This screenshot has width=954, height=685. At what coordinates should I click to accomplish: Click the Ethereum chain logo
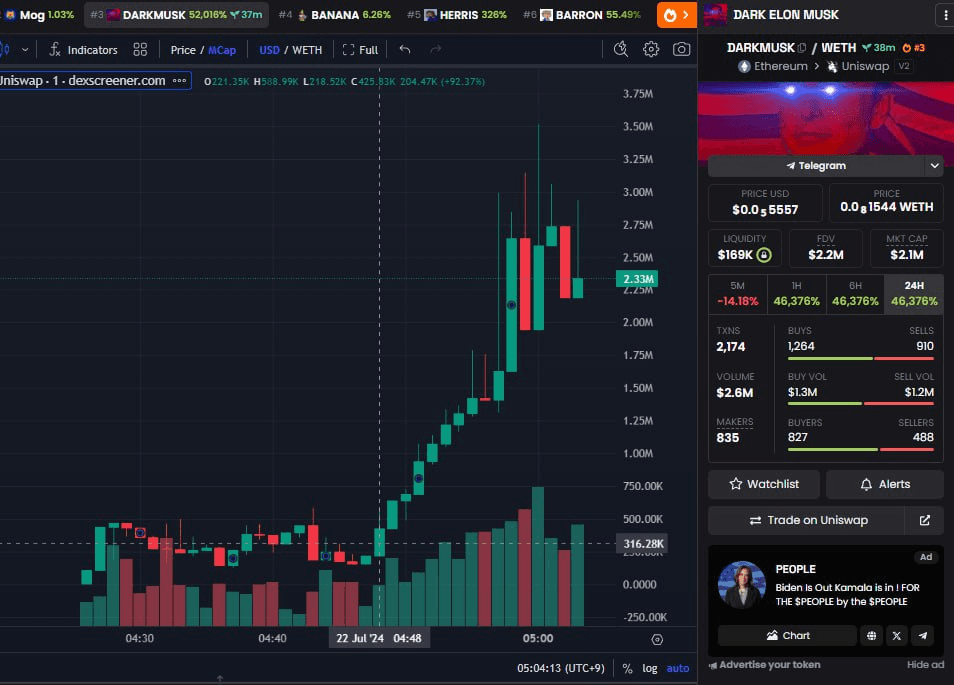744,66
